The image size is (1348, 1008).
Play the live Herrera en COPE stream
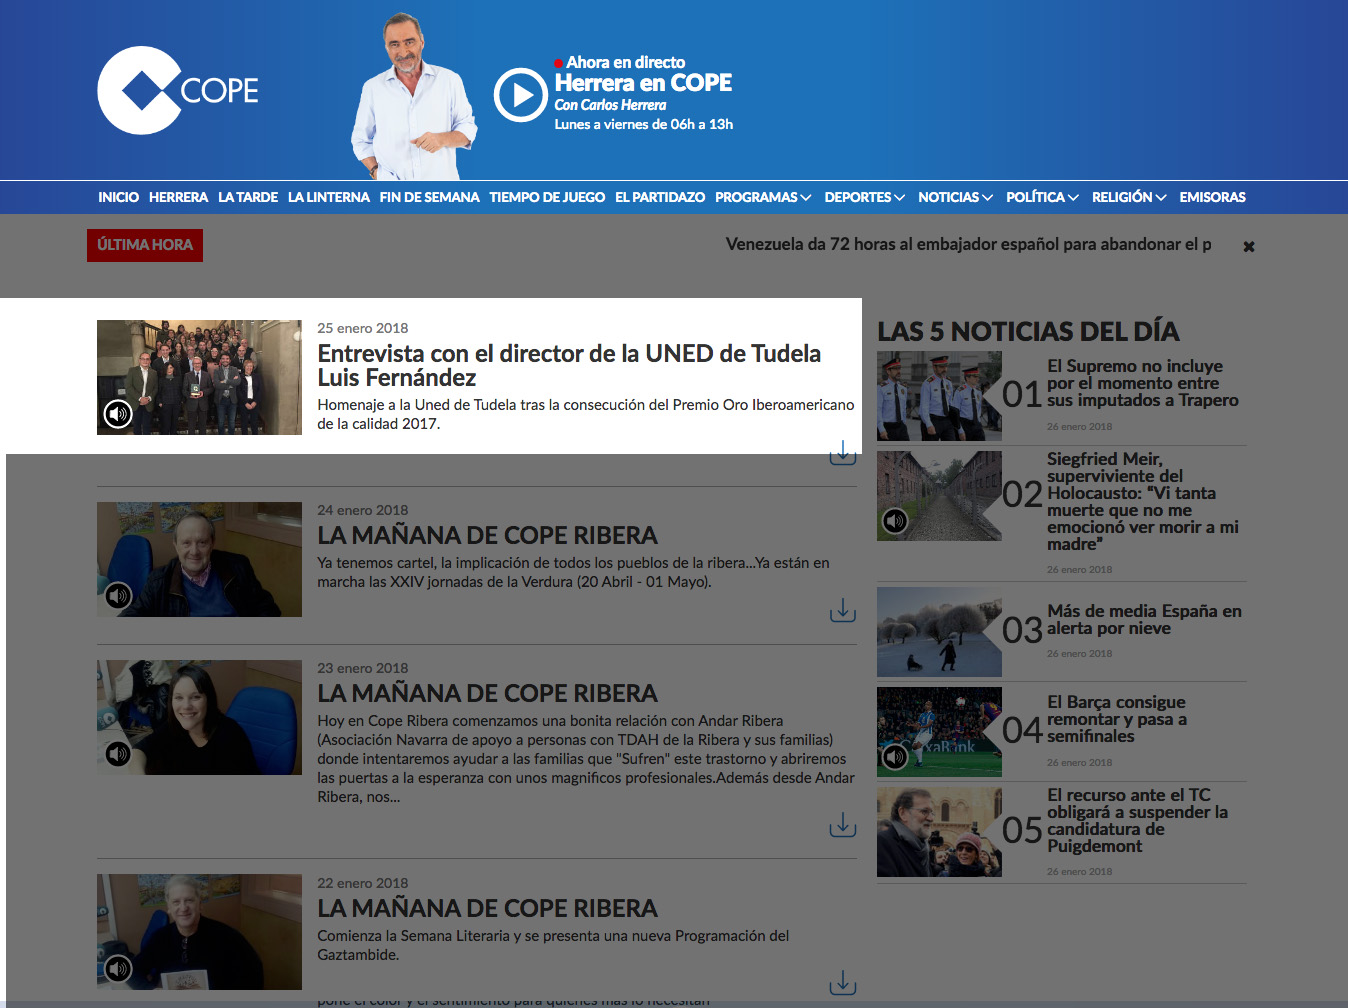pyautogui.click(x=520, y=95)
